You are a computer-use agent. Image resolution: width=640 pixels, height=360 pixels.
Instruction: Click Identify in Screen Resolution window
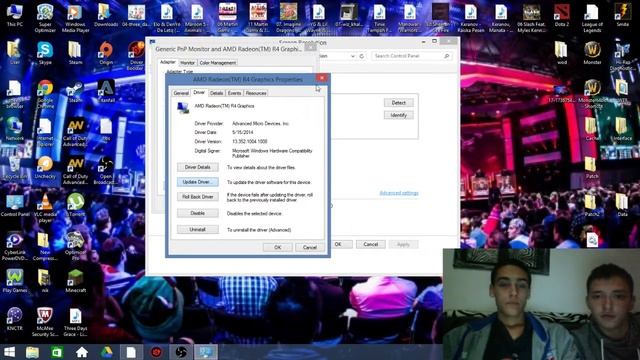tap(398, 115)
